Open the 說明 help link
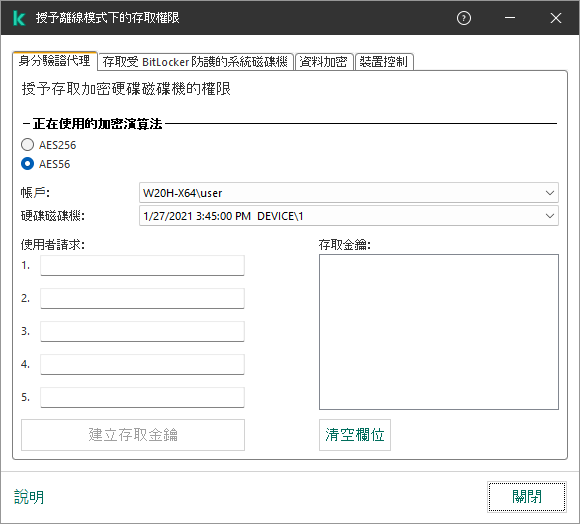 pos(29,497)
